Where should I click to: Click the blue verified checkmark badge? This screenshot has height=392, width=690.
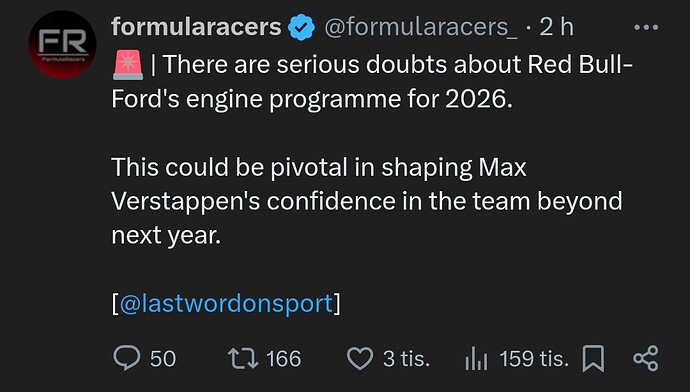[301, 27]
